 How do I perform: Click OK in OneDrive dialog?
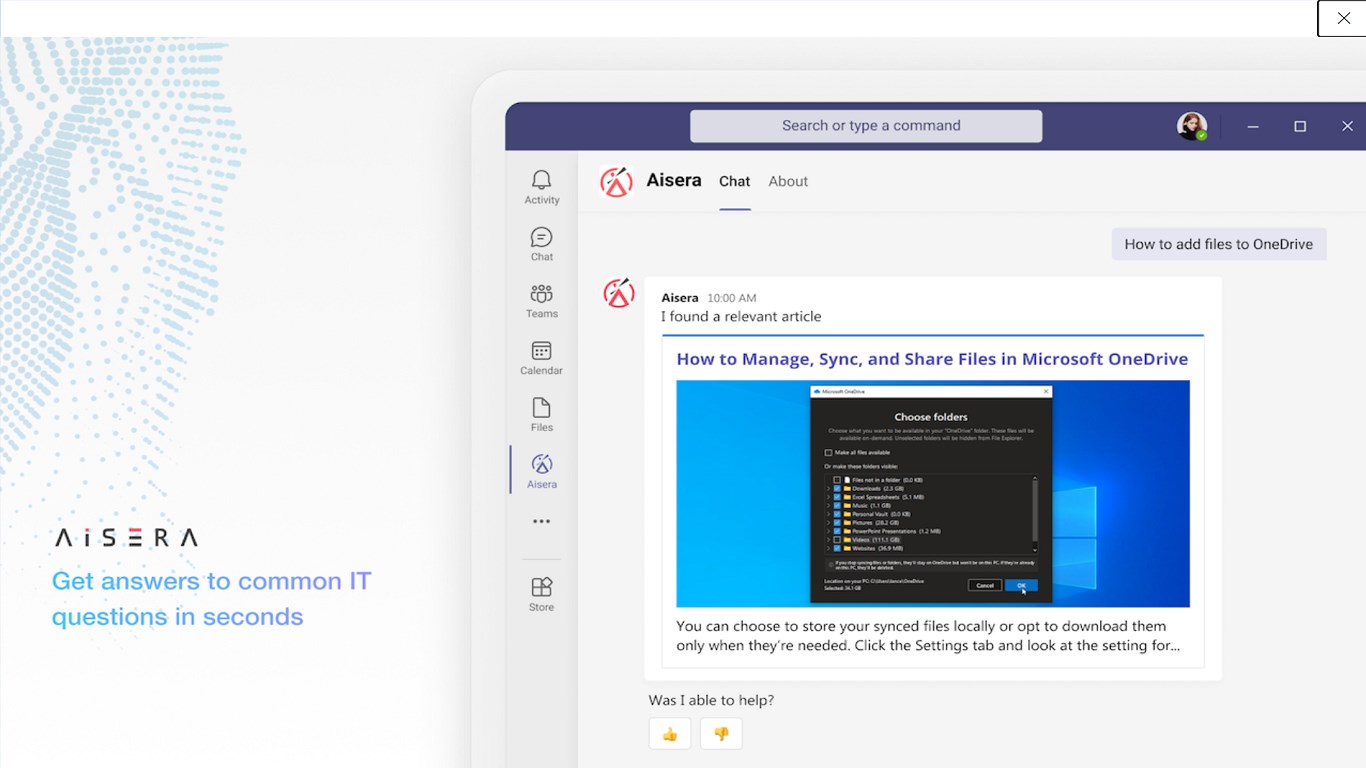pyautogui.click(x=1022, y=585)
